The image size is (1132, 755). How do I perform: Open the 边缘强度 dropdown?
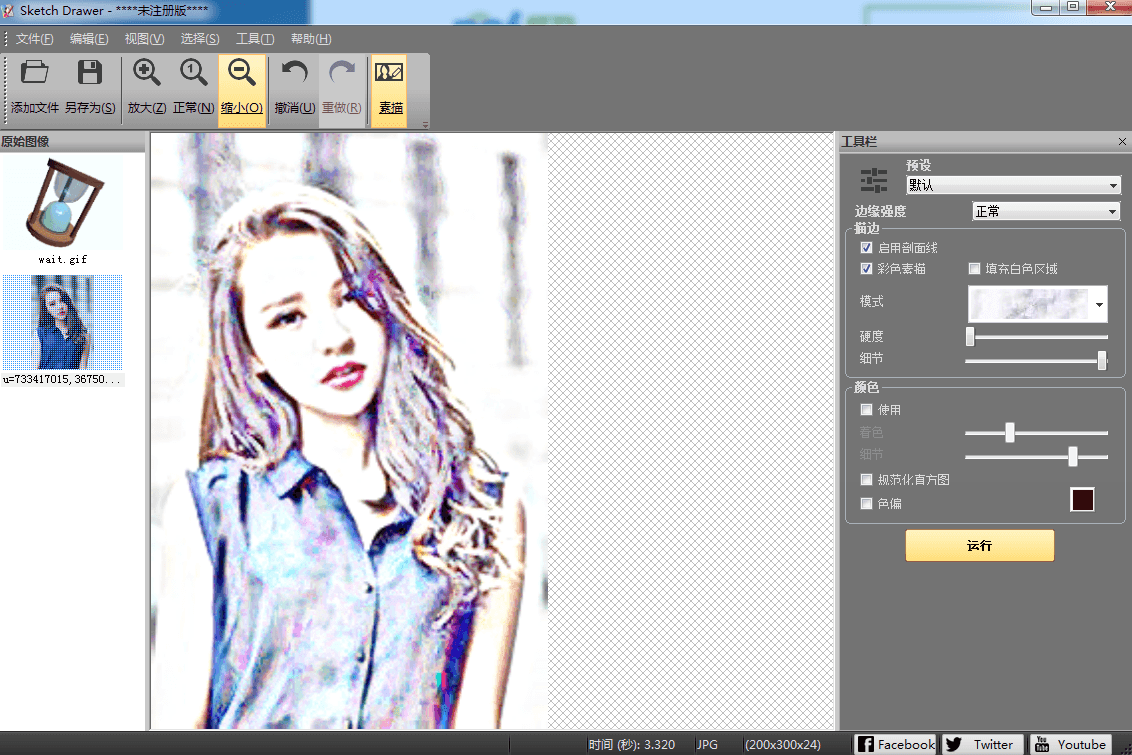click(1046, 211)
